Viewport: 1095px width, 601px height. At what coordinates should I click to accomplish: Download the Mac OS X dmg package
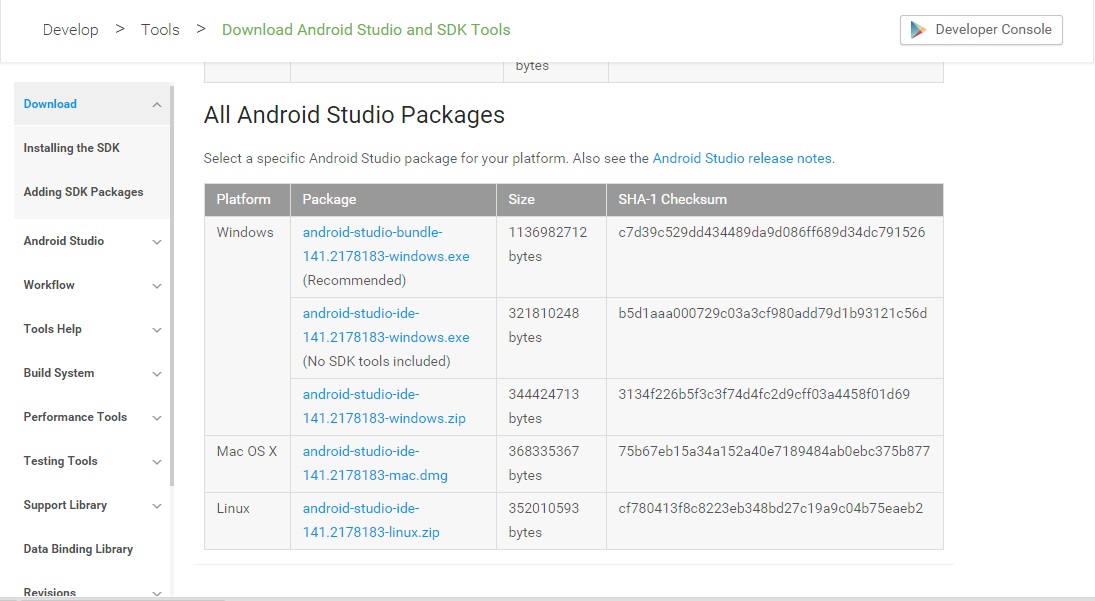pos(373,463)
